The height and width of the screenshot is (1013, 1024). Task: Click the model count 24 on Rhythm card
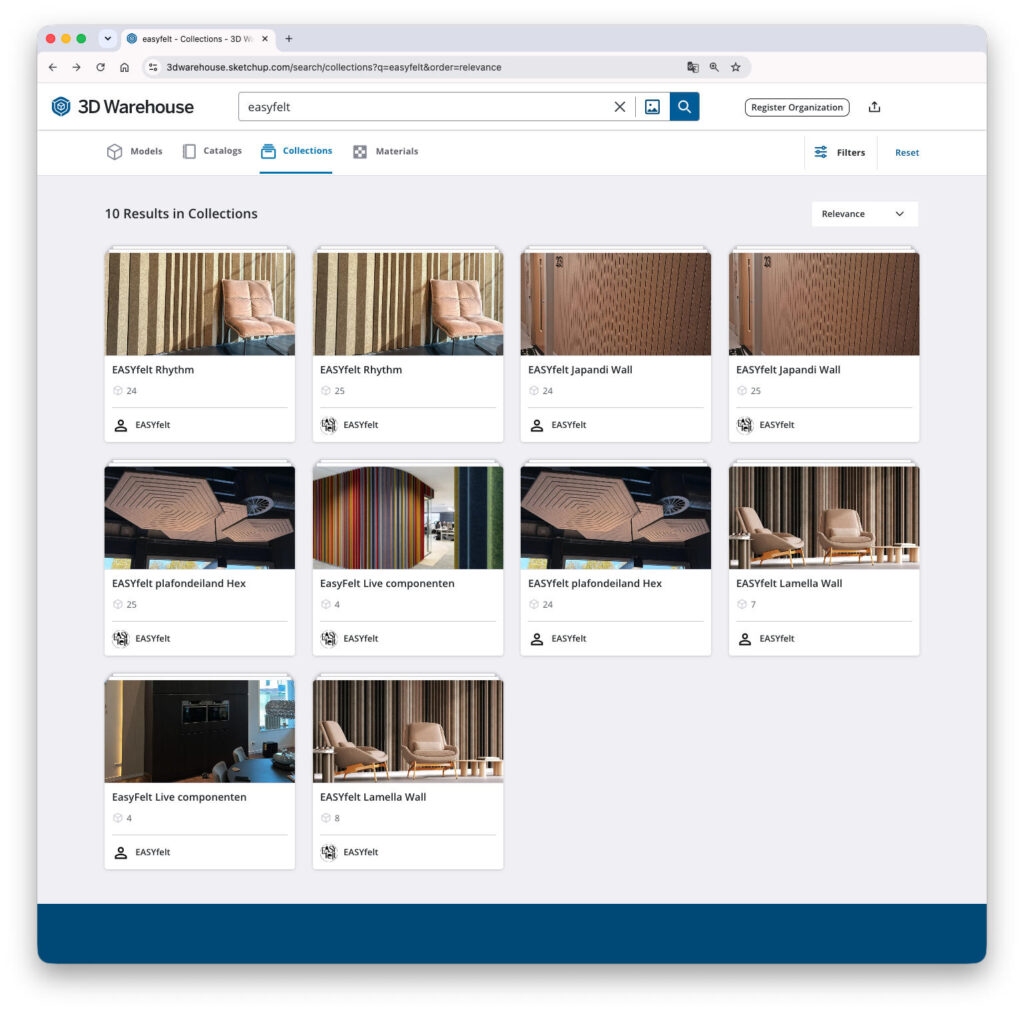pyautogui.click(x=131, y=391)
